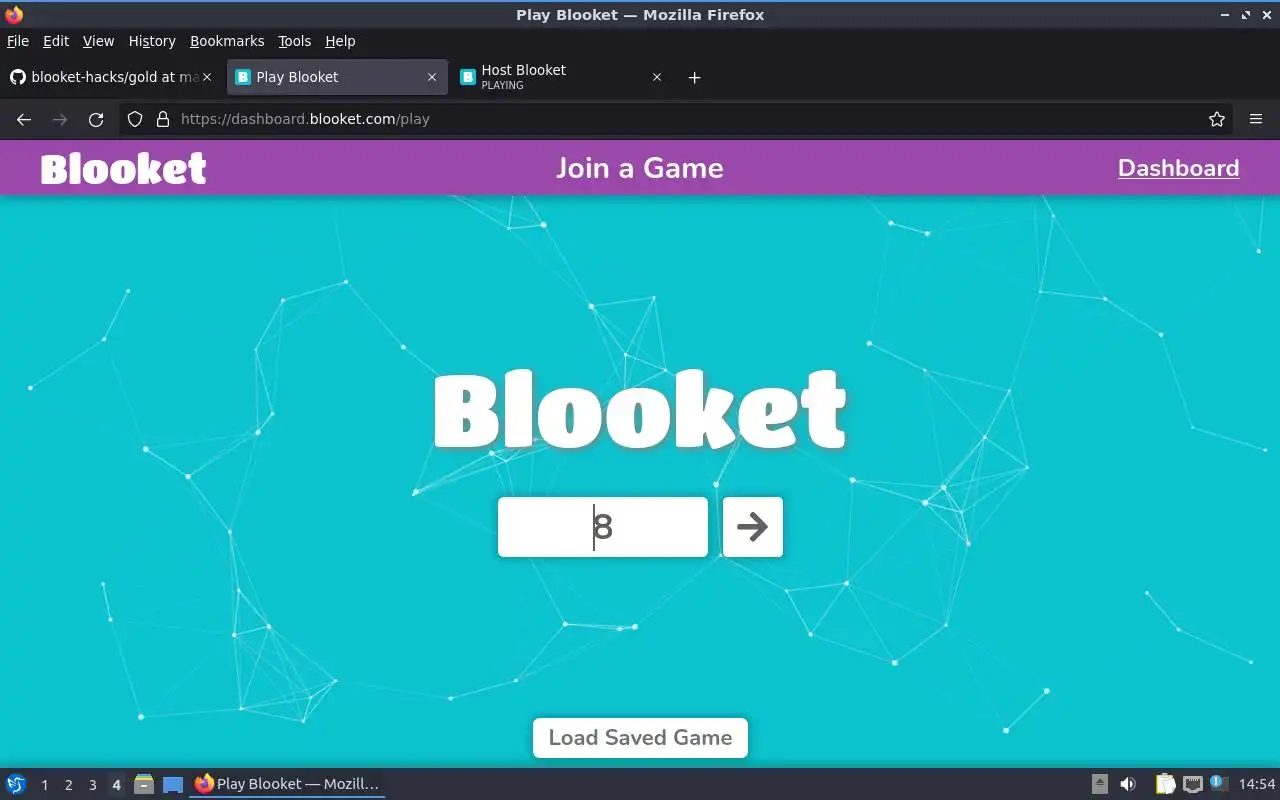This screenshot has height=800, width=1280.
Task: Open file manager from taskbar
Action: [x=144, y=784]
